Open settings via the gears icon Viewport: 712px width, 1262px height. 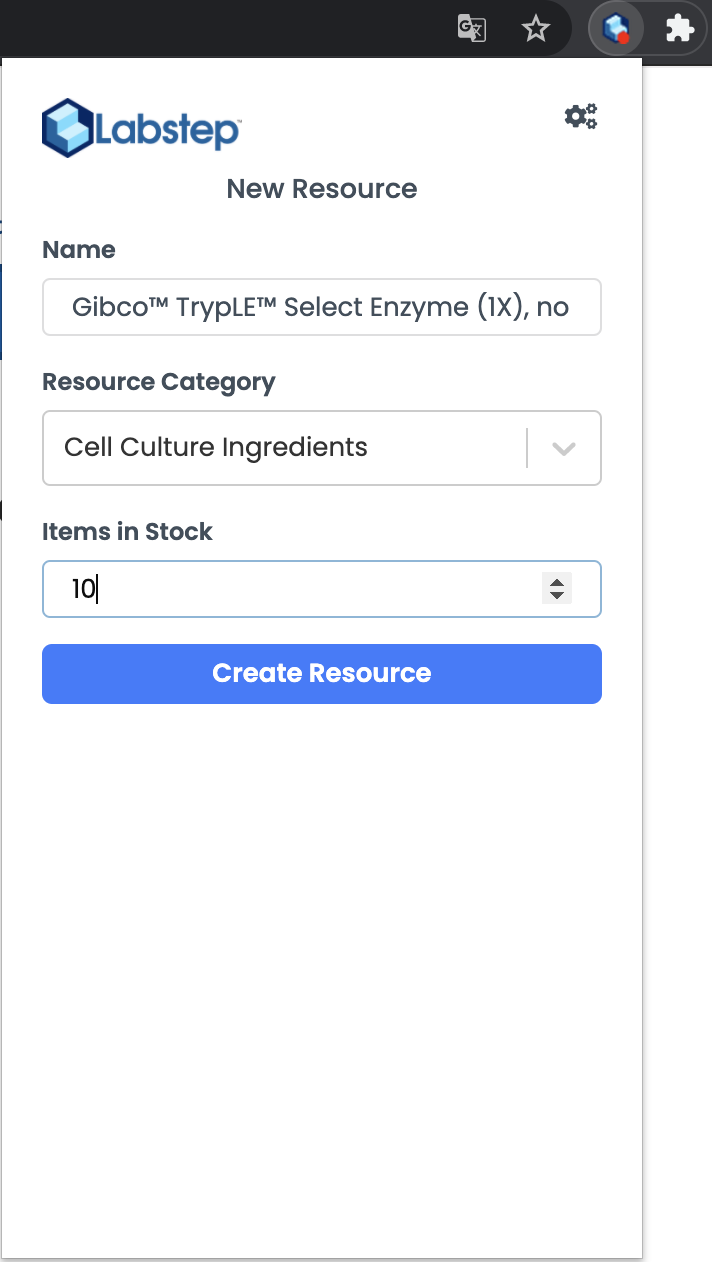(581, 116)
